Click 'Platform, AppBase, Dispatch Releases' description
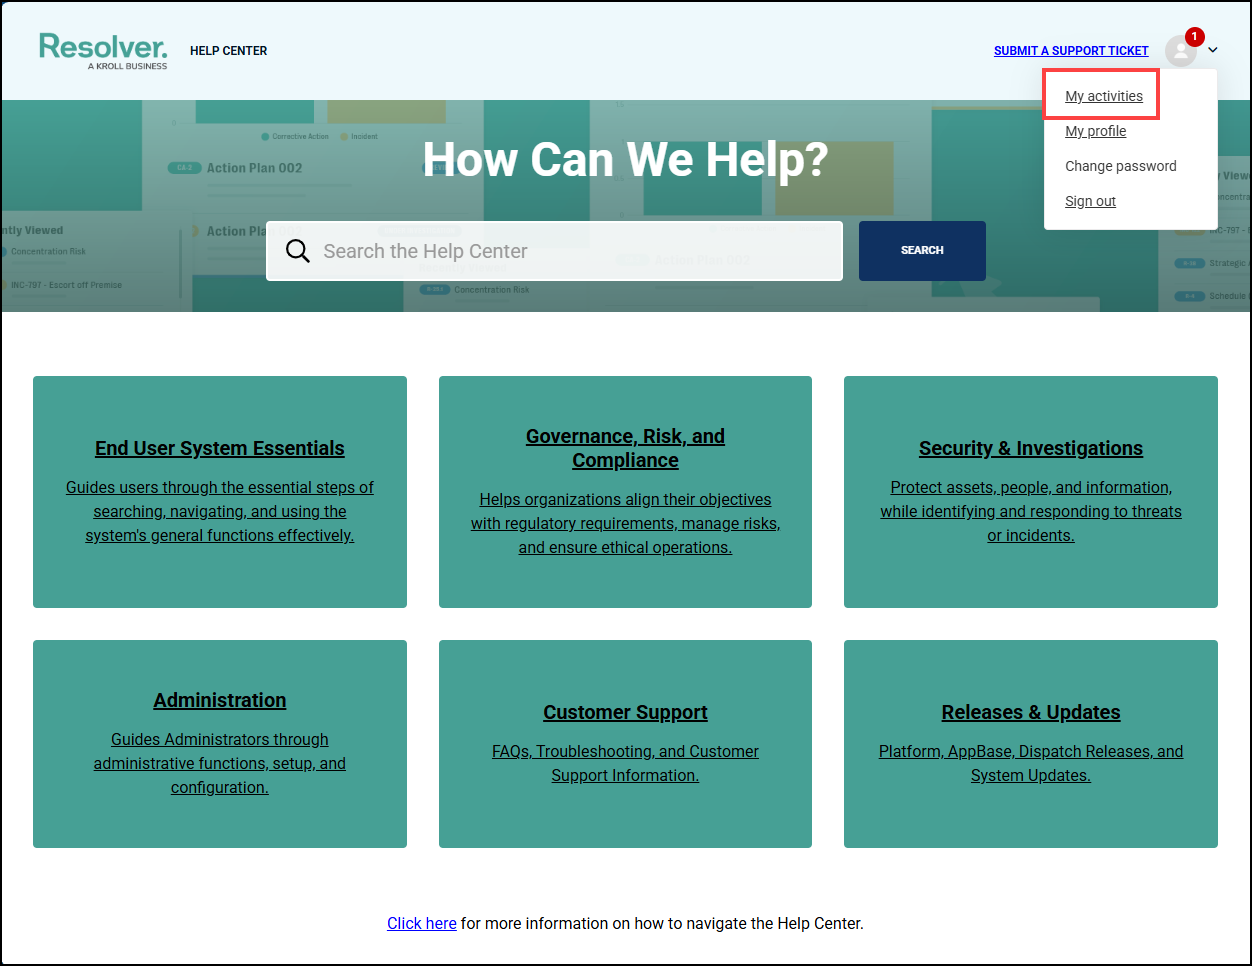Image resolution: width=1252 pixels, height=966 pixels. coord(1031,763)
